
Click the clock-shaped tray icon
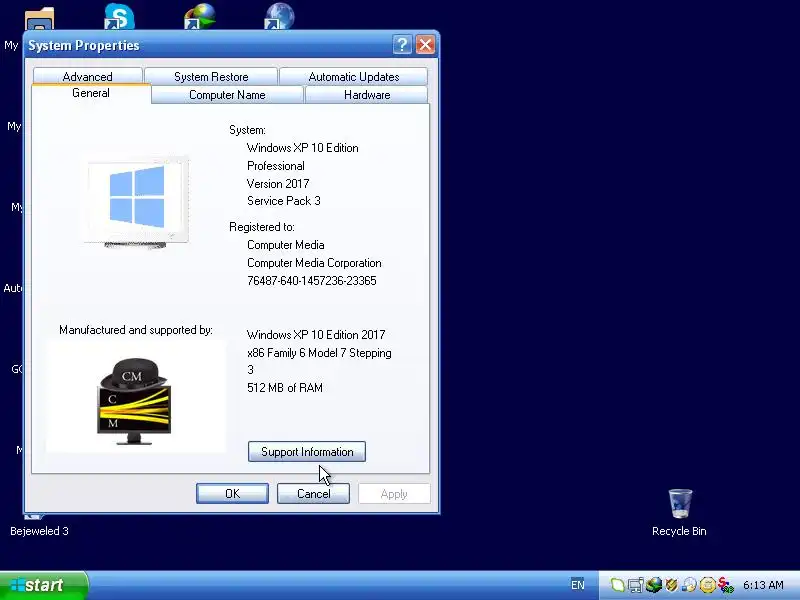point(689,585)
